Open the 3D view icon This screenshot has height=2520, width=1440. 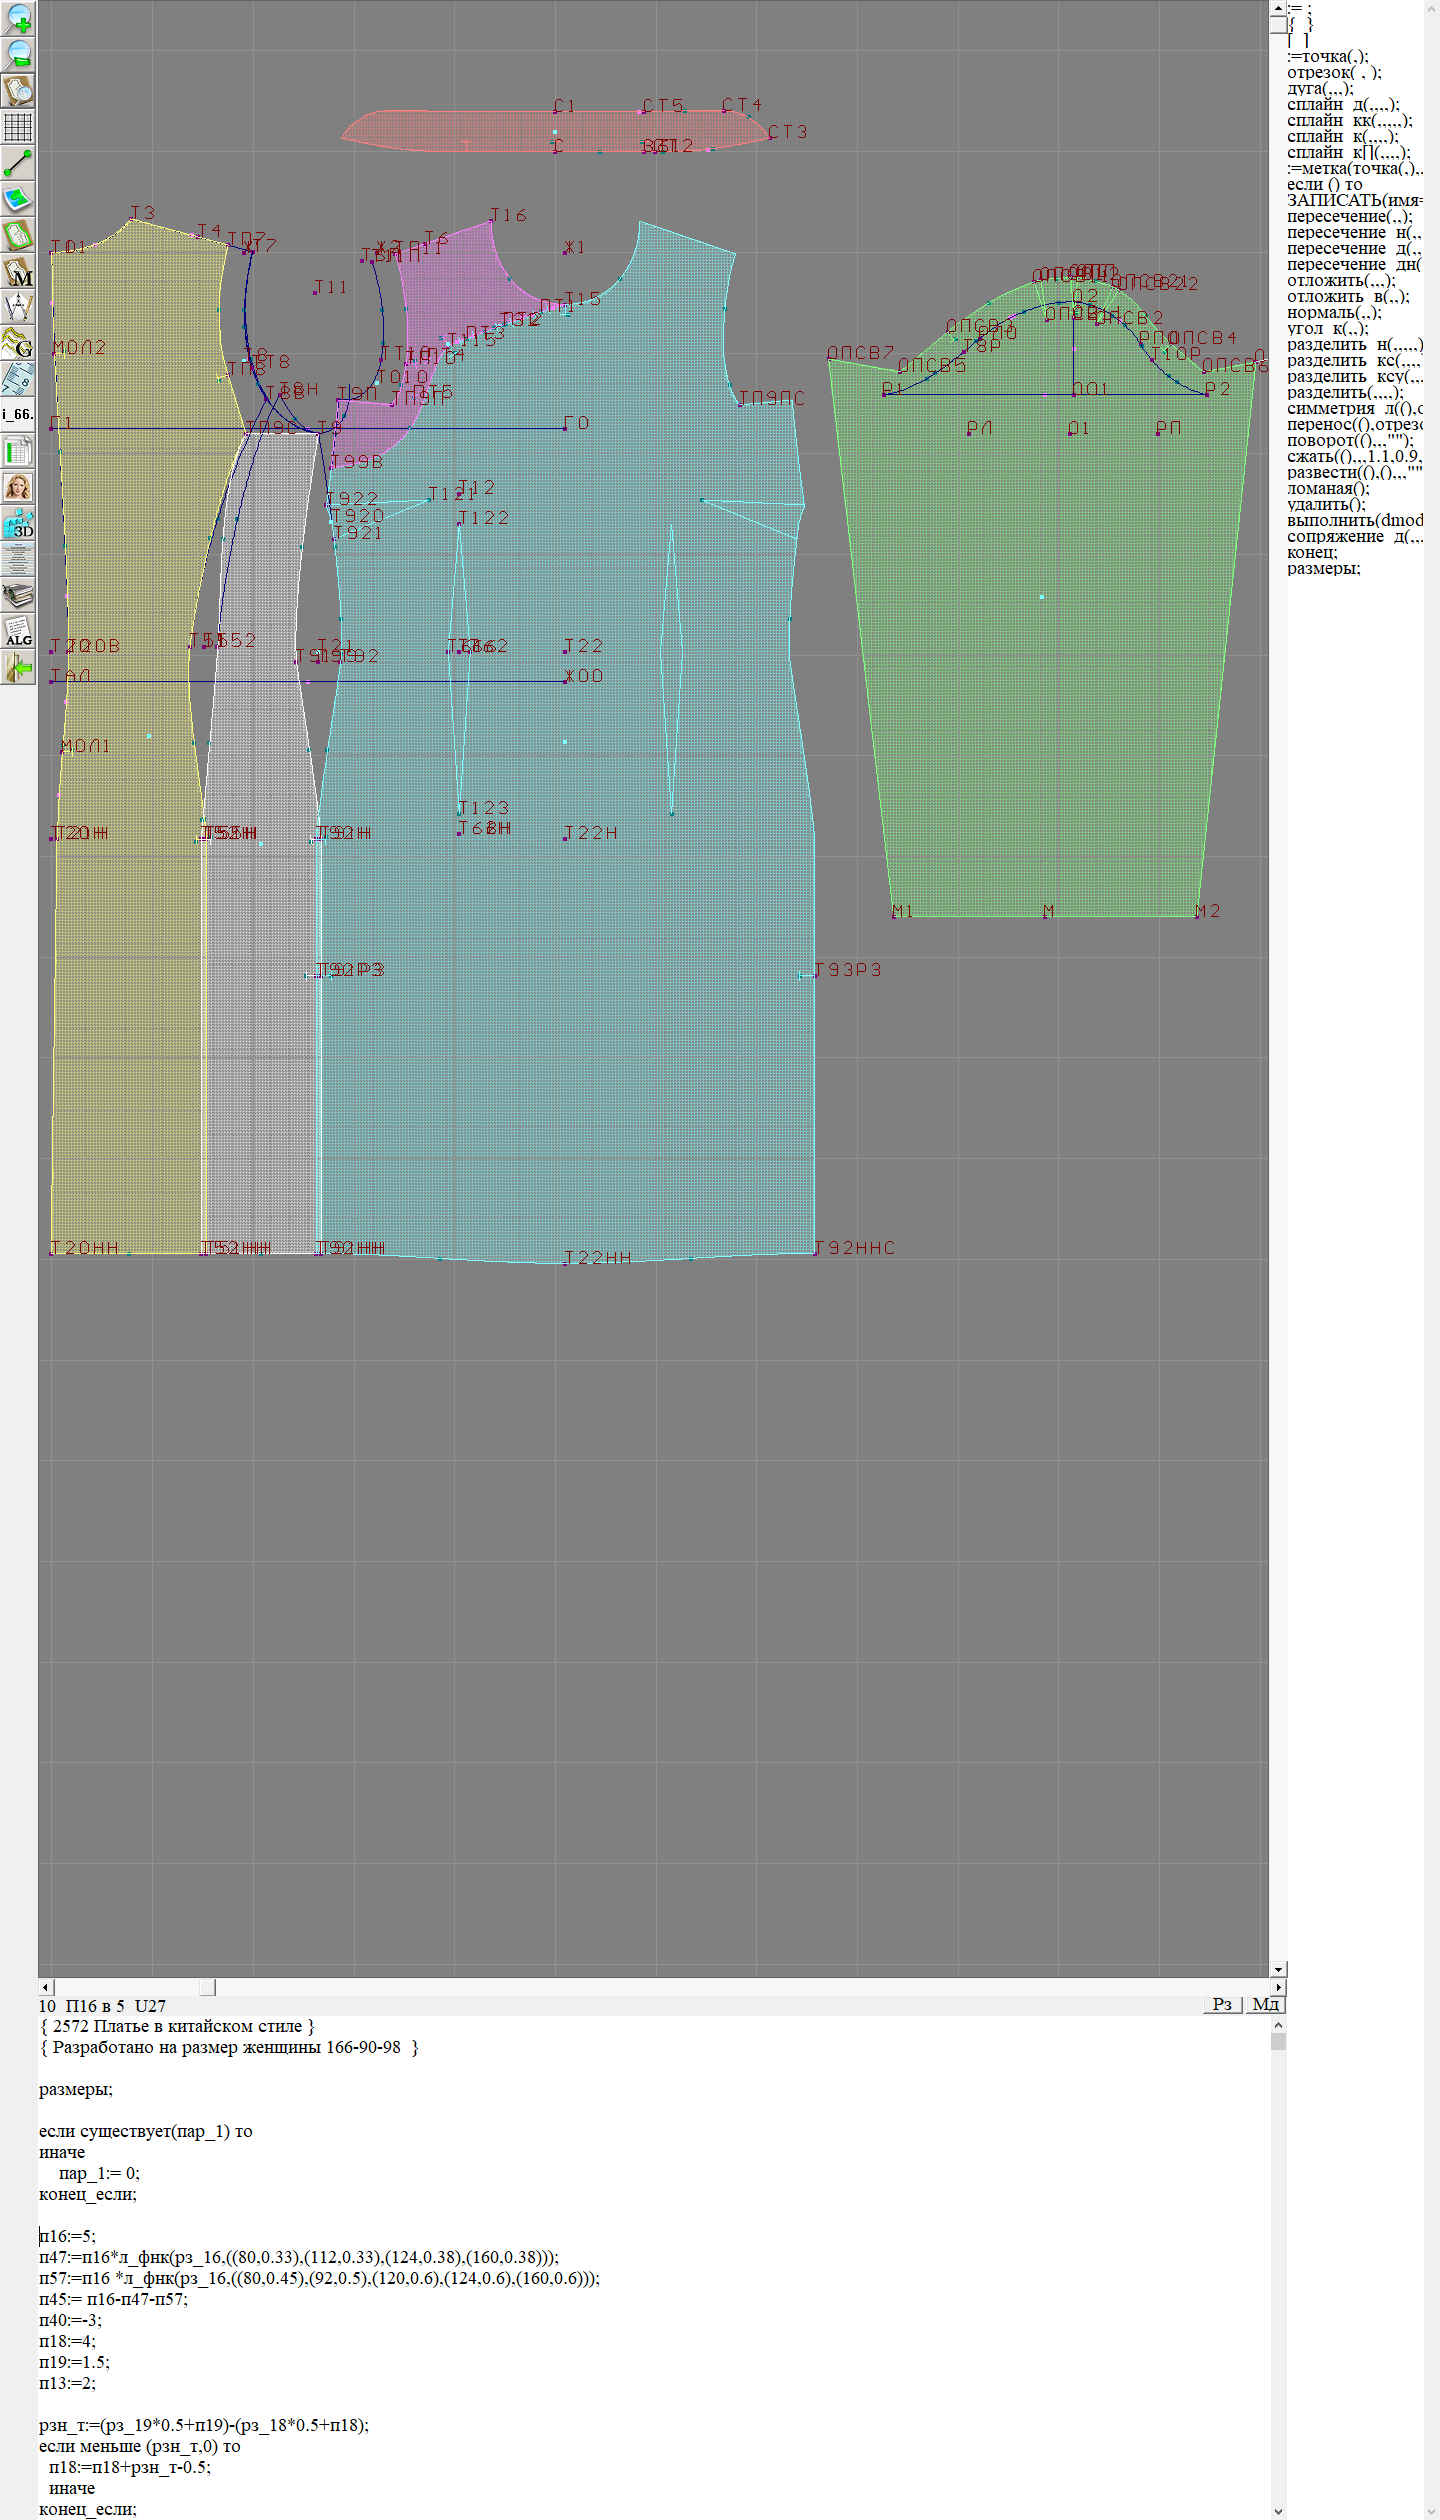click(19, 523)
